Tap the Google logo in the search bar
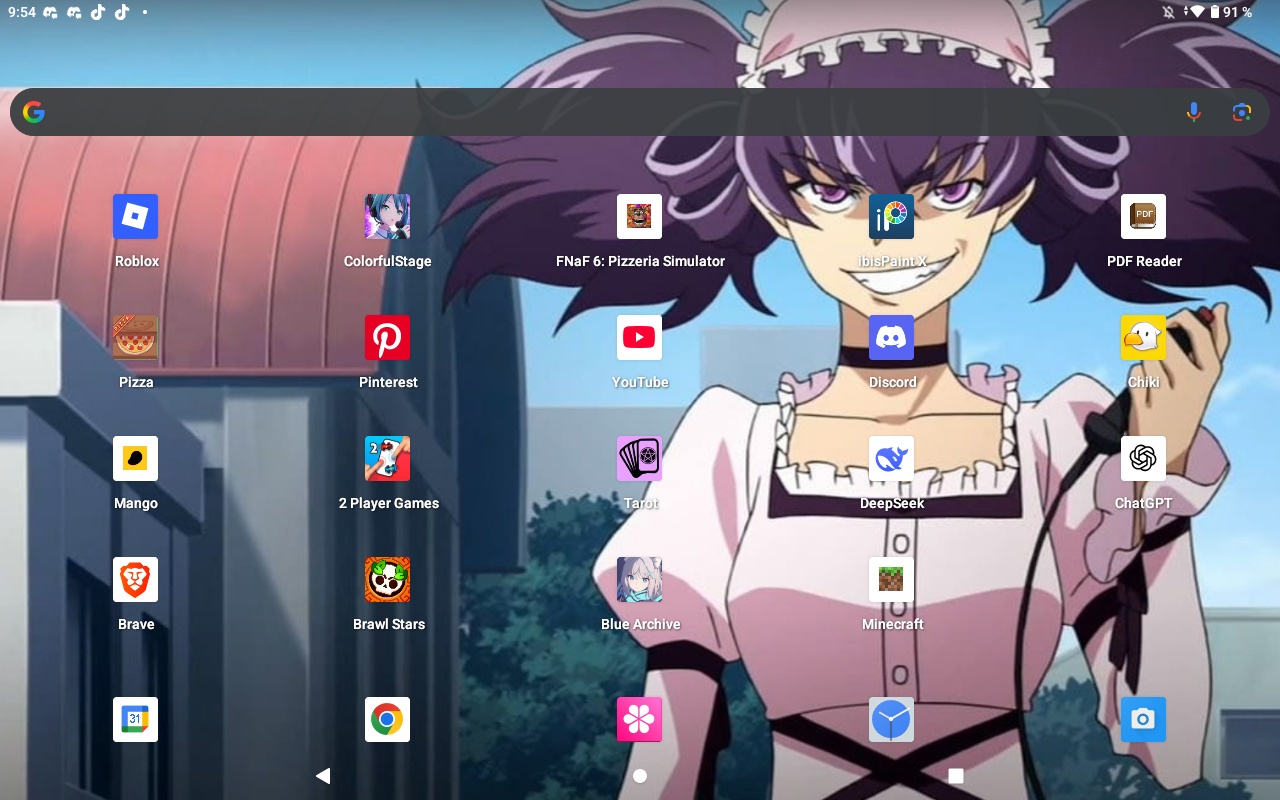The height and width of the screenshot is (800, 1280). (x=34, y=112)
